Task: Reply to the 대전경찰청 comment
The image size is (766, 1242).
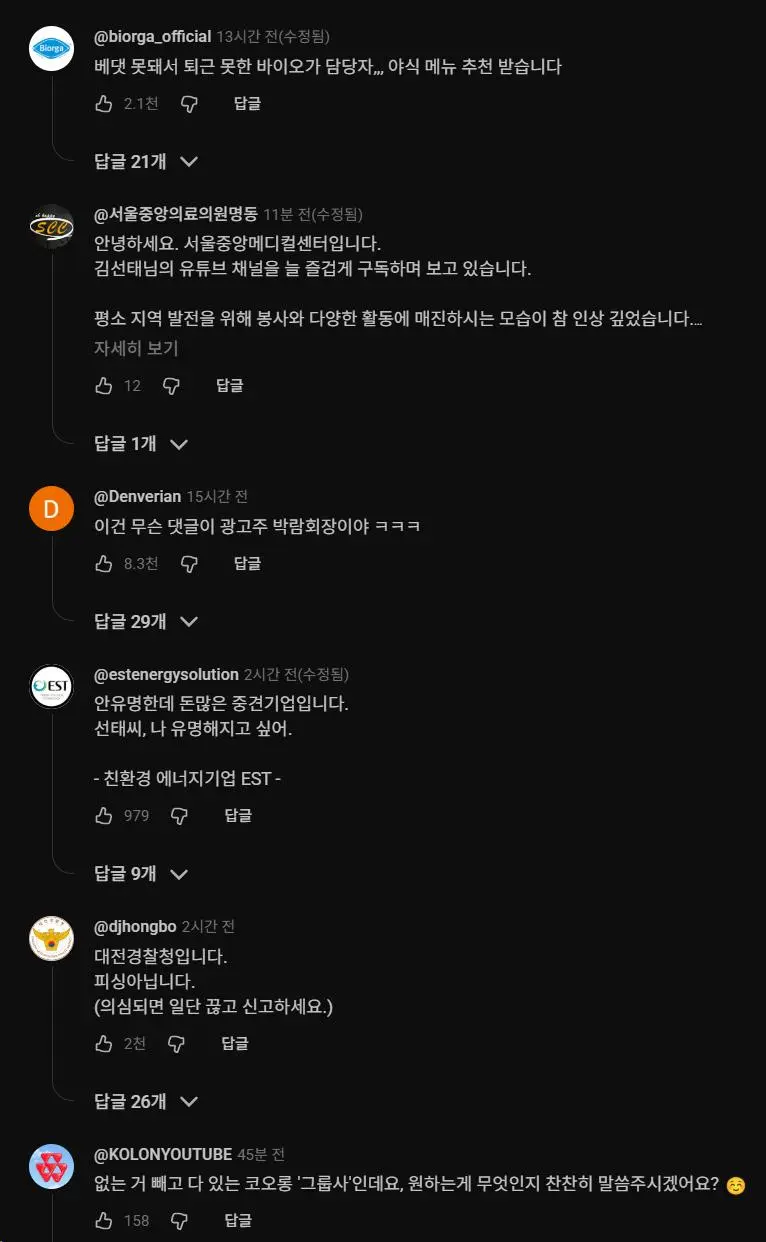Action: point(235,1043)
